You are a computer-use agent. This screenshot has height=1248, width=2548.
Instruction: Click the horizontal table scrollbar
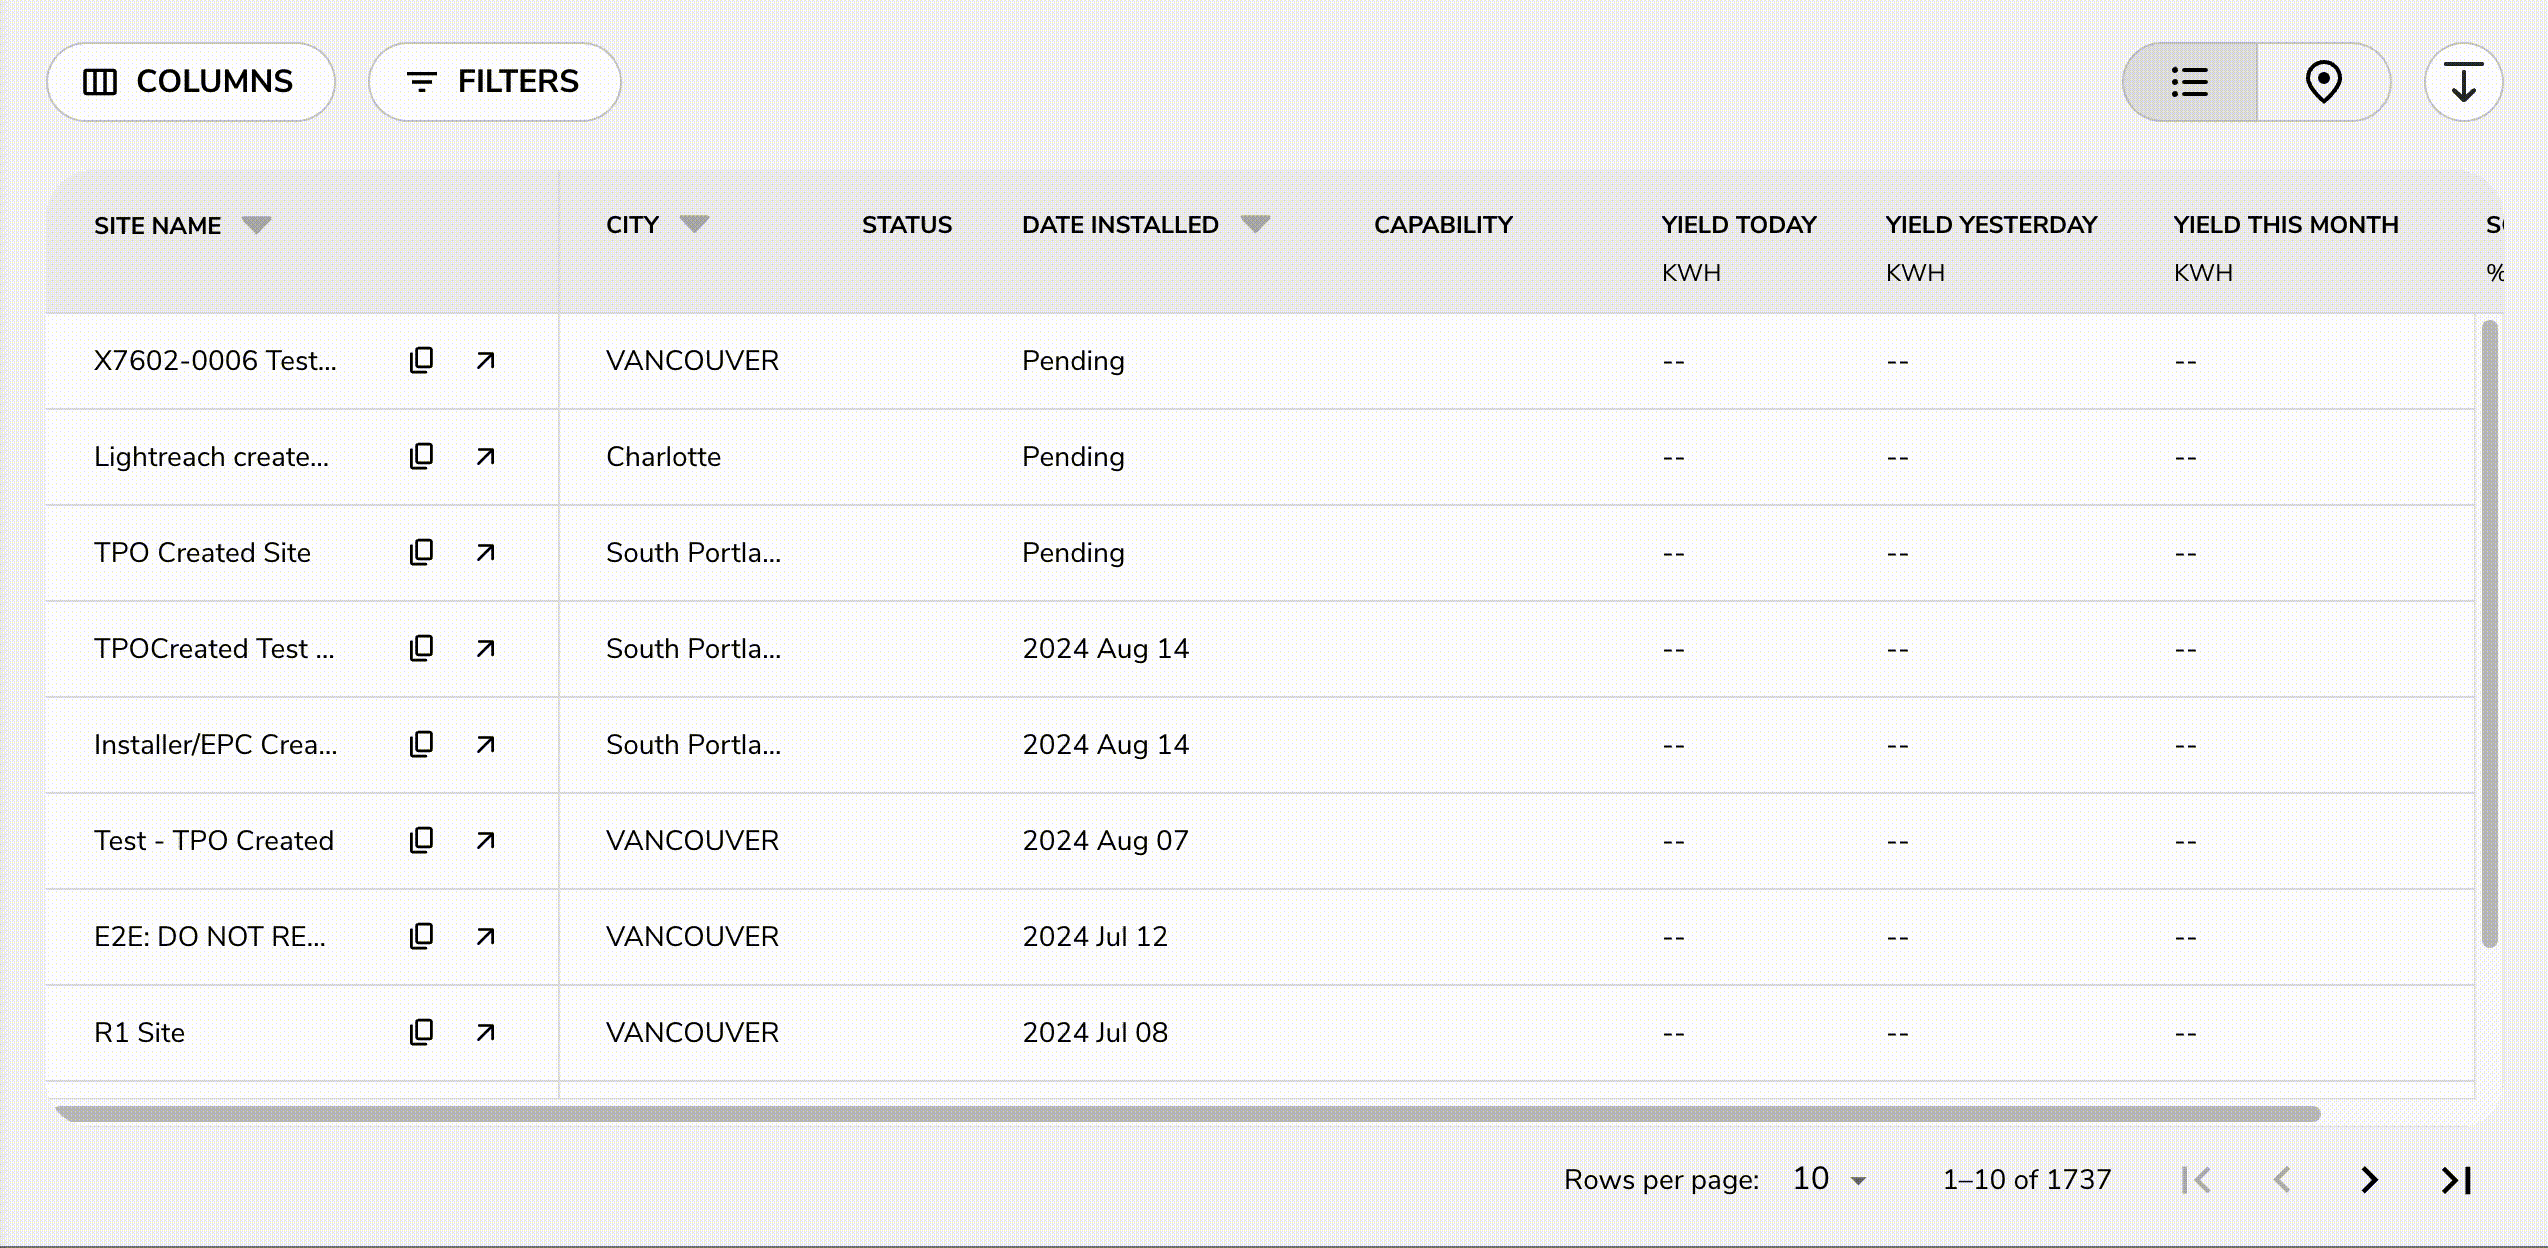[1188, 1113]
